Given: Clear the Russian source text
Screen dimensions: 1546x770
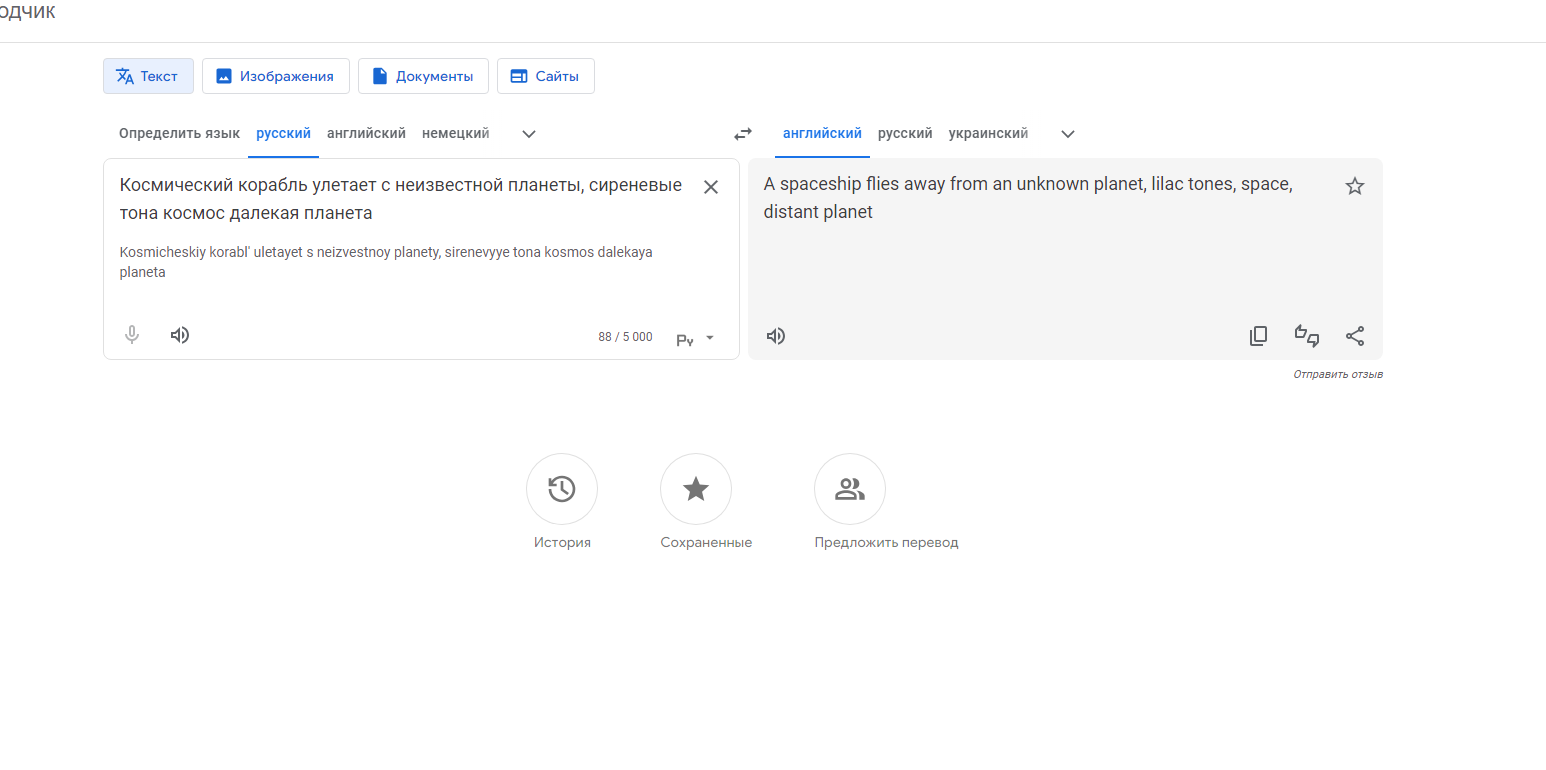Looking at the screenshot, I should (711, 187).
